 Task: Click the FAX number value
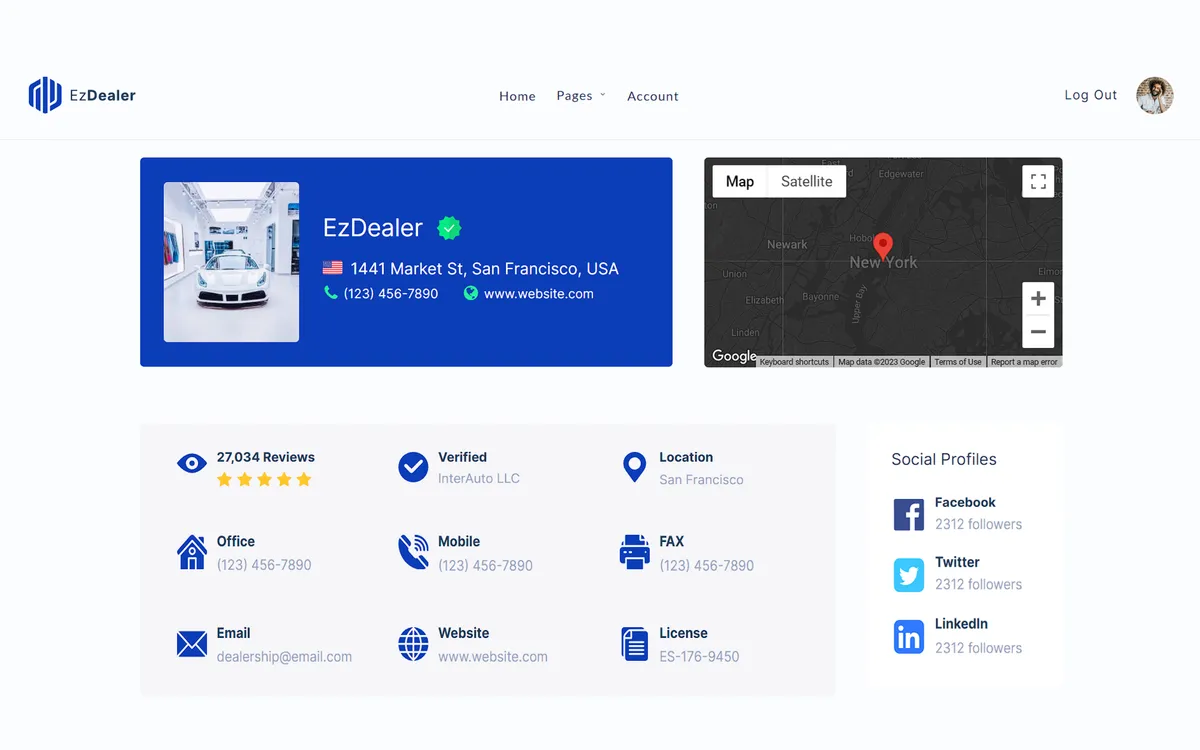[707, 565]
